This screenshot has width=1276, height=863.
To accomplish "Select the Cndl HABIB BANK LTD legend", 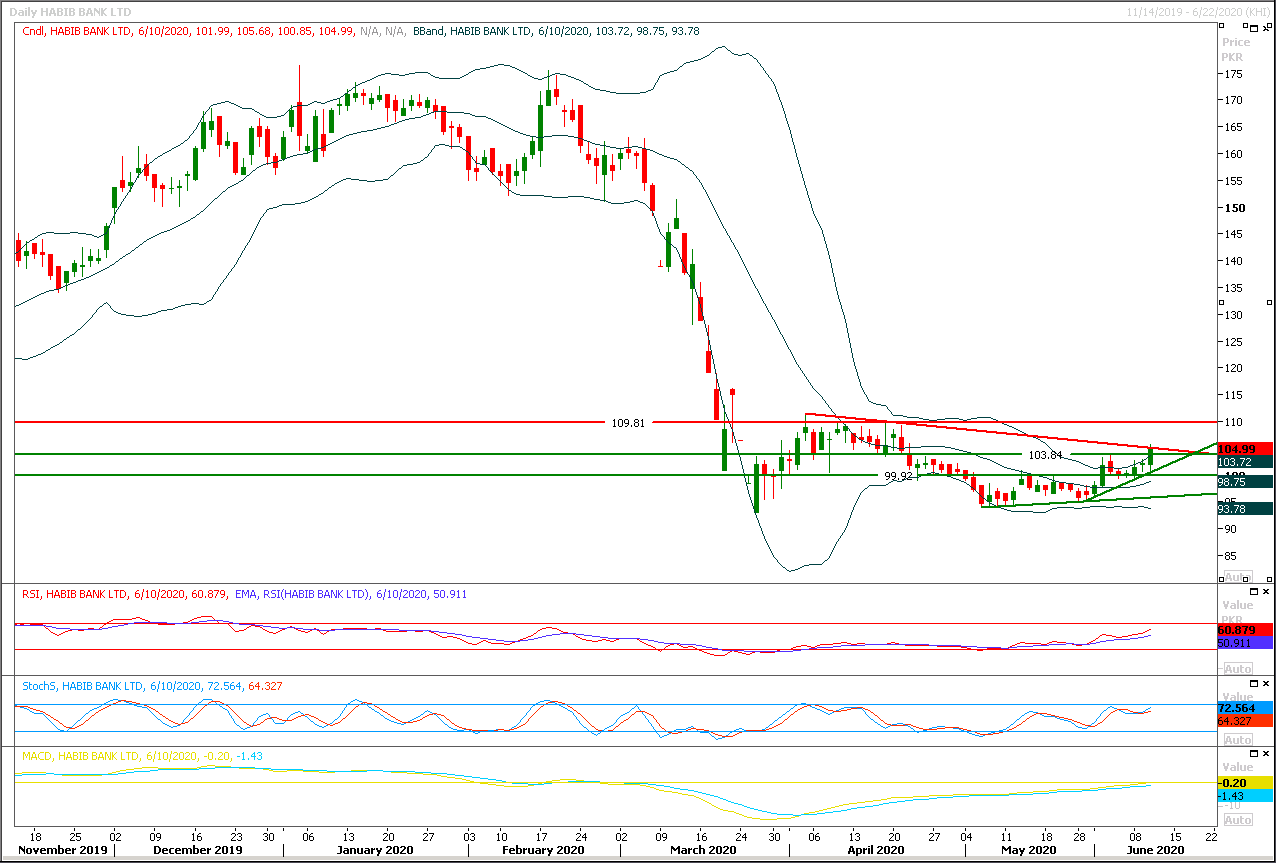I will coord(214,32).
